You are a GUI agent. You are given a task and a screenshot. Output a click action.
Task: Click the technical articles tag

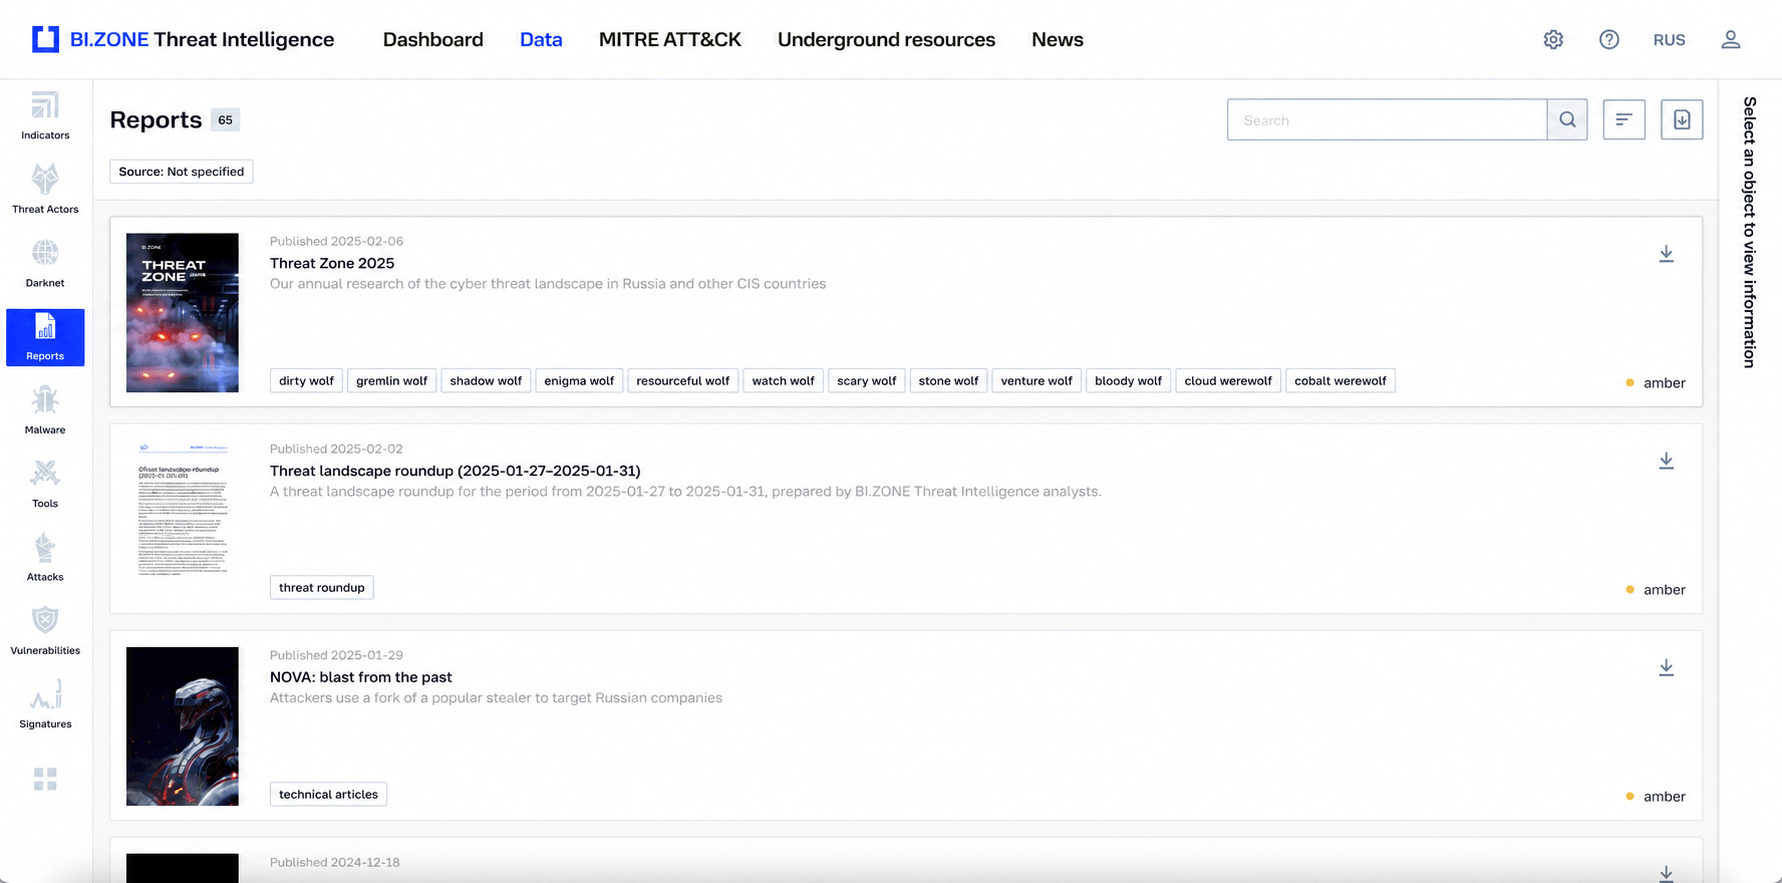328,795
